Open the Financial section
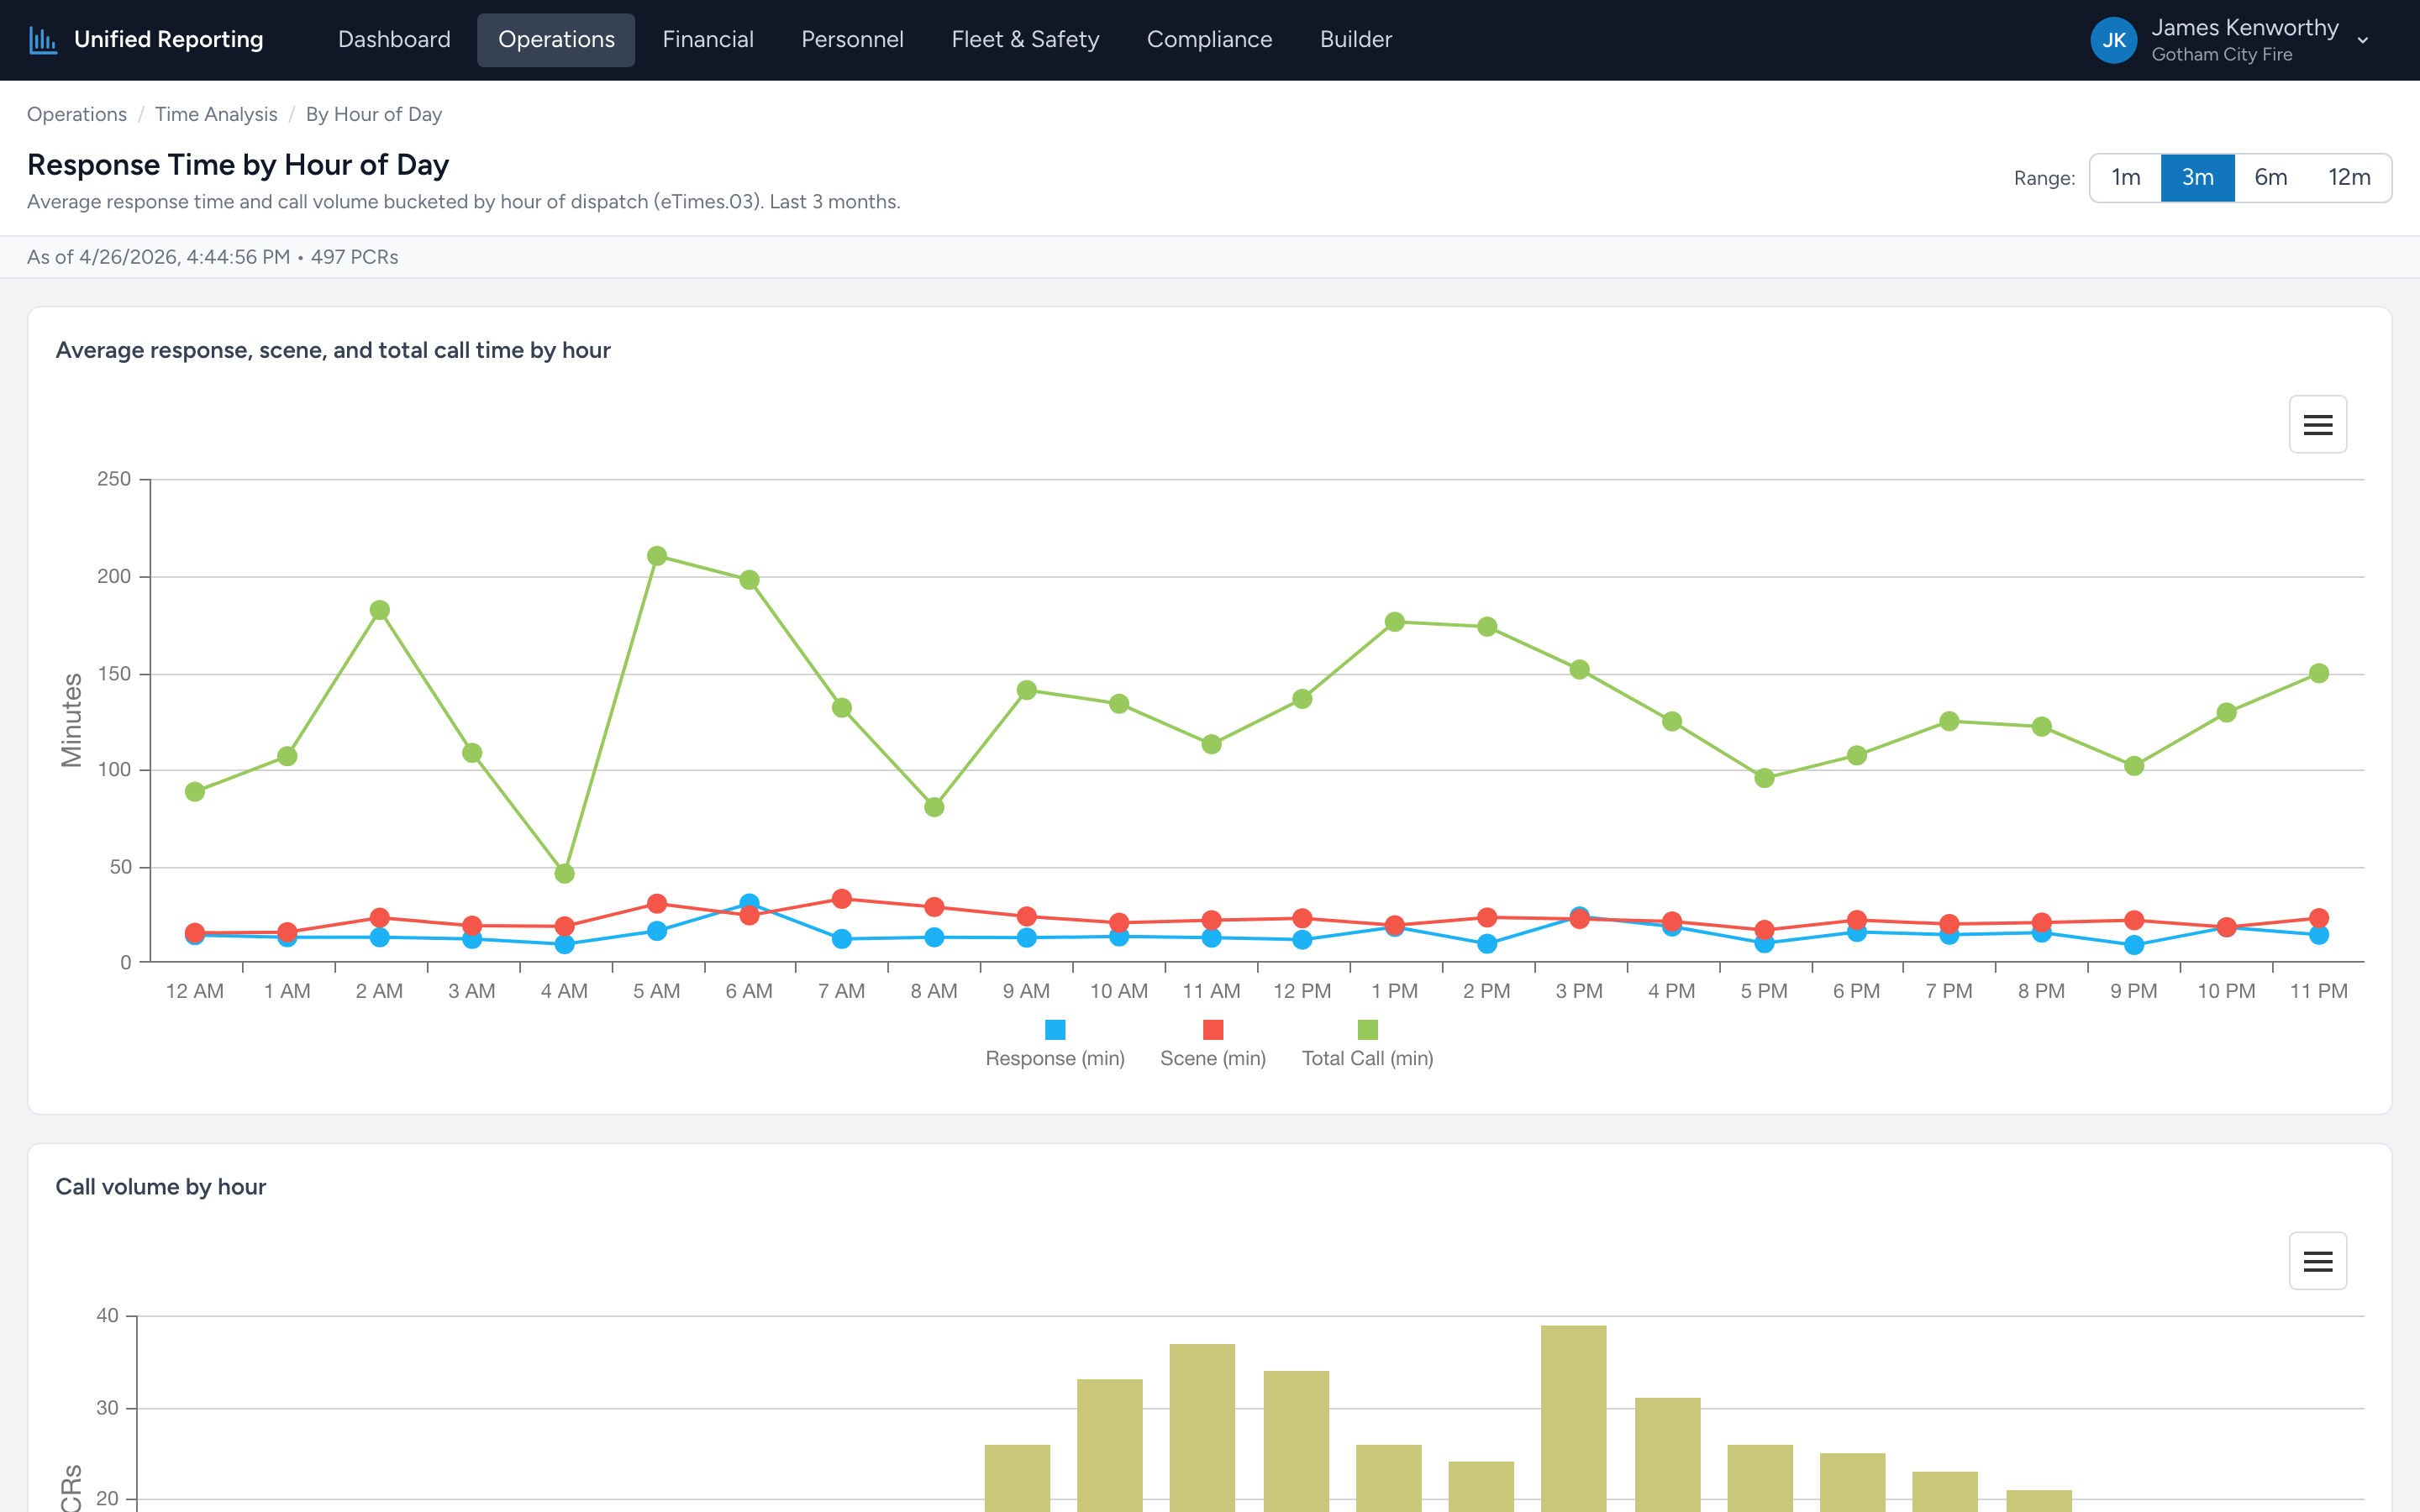 [x=708, y=40]
